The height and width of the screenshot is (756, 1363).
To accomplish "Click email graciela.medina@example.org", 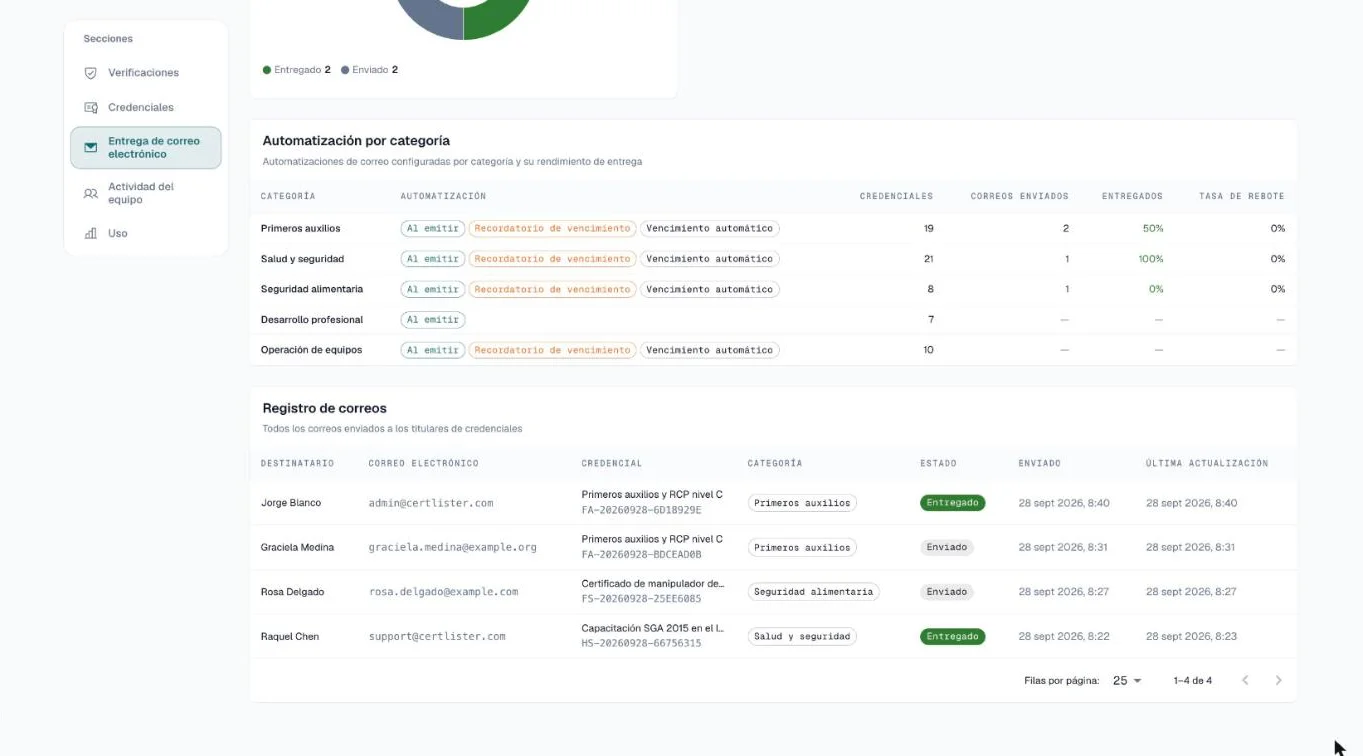I will 452,547.
